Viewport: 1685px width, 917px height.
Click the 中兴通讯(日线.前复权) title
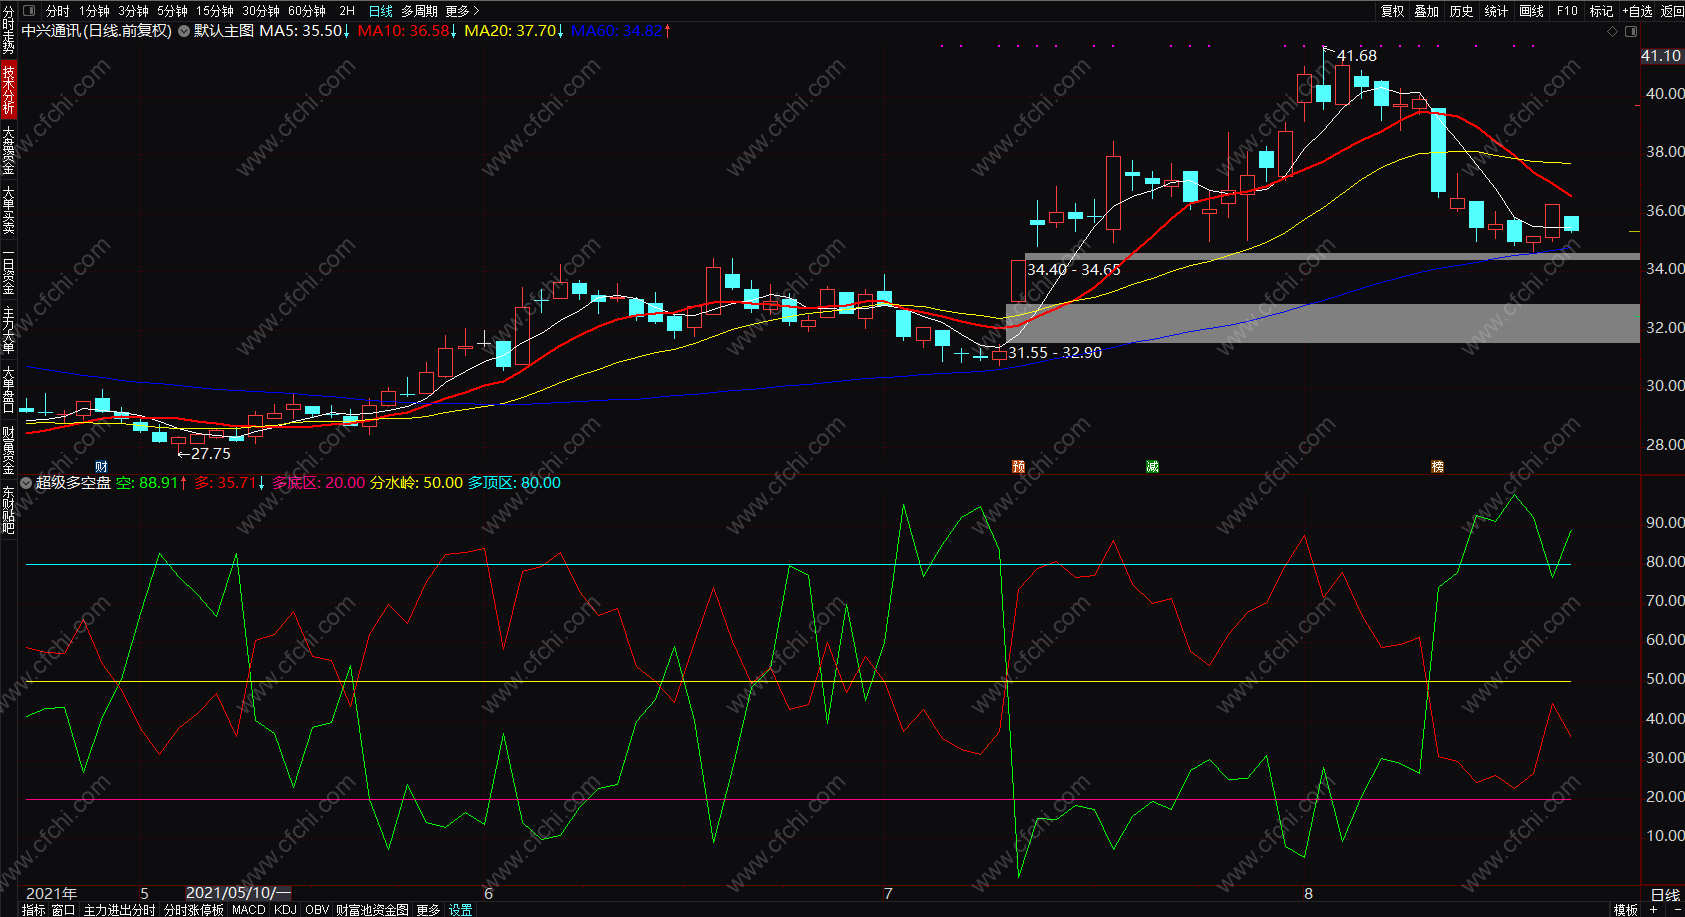pyautogui.click(x=97, y=31)
